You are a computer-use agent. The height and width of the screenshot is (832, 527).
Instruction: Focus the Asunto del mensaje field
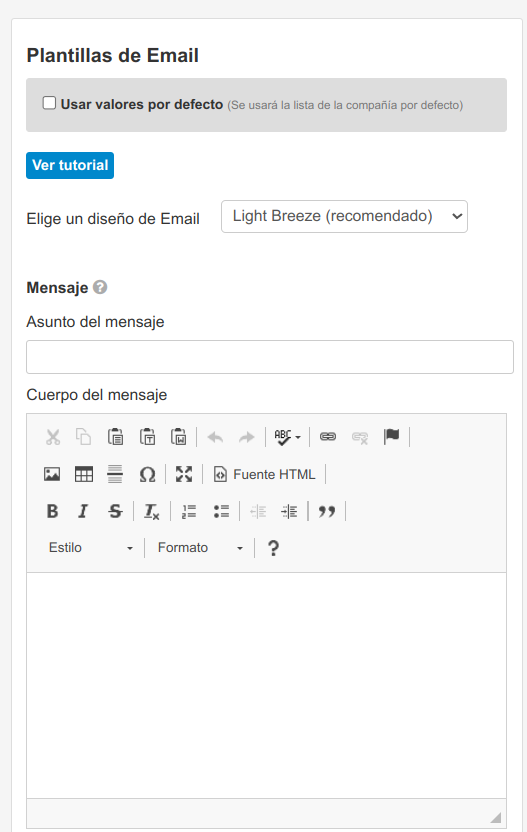point(270,357)
